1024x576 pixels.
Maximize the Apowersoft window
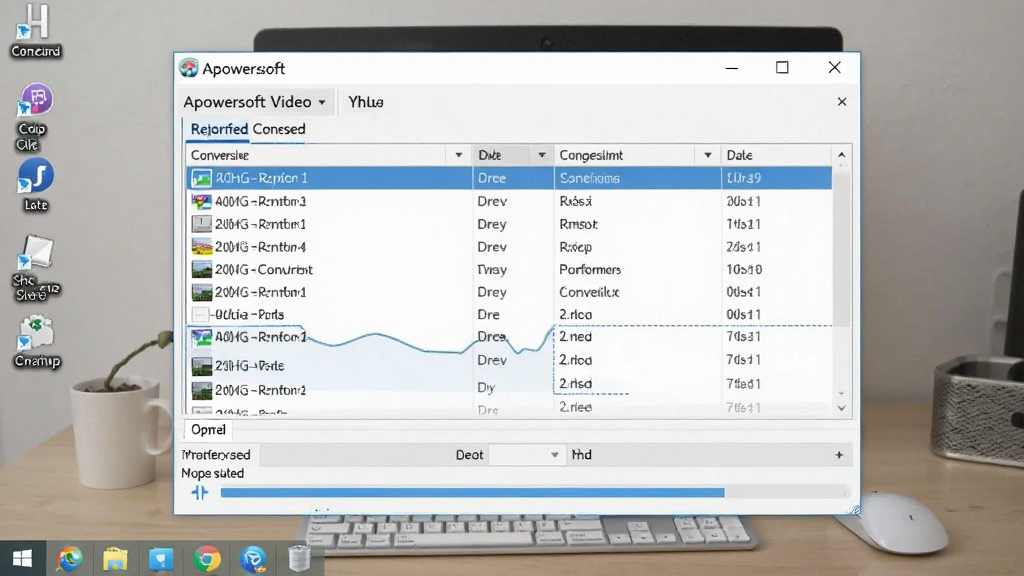782,67
